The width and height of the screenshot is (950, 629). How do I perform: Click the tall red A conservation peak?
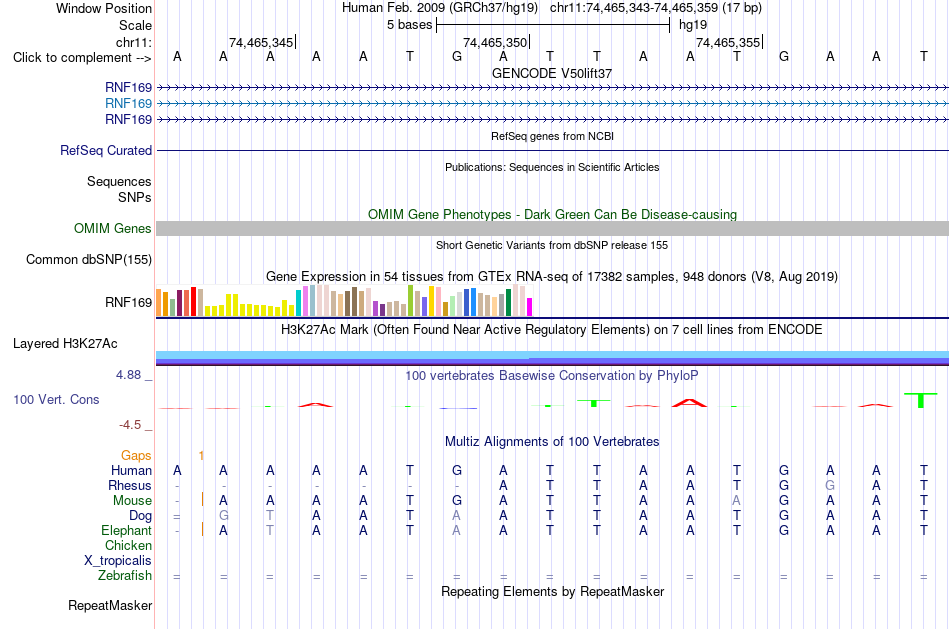coord(689,402)
